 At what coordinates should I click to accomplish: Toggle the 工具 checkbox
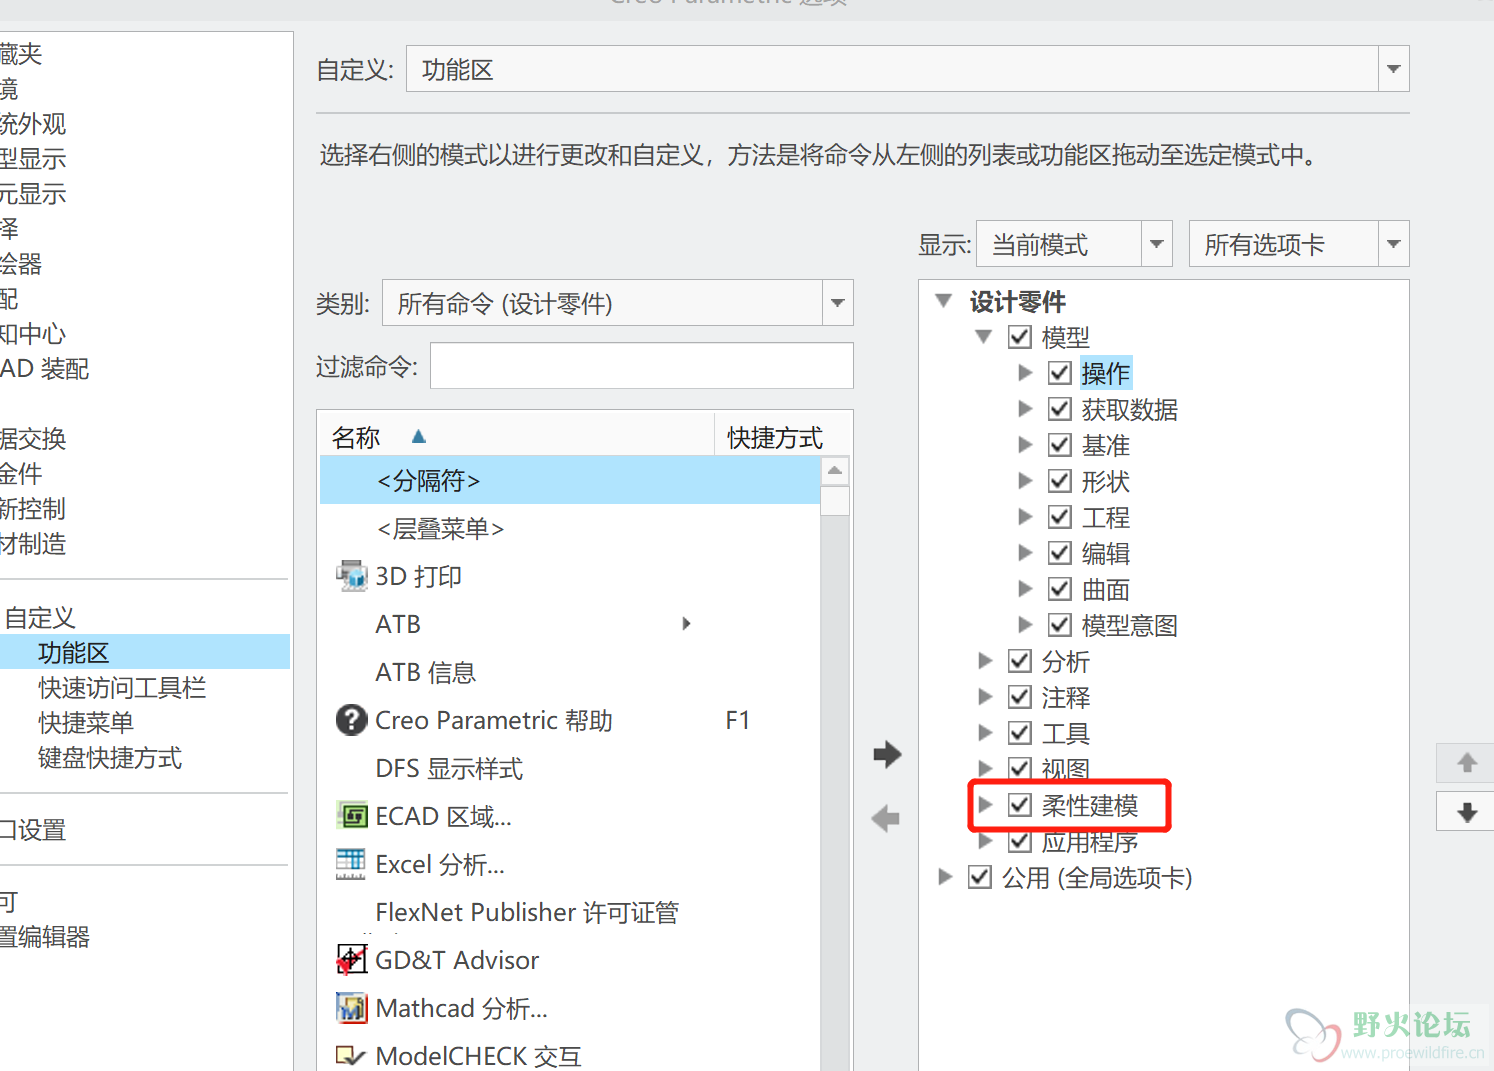[1020, 733]
